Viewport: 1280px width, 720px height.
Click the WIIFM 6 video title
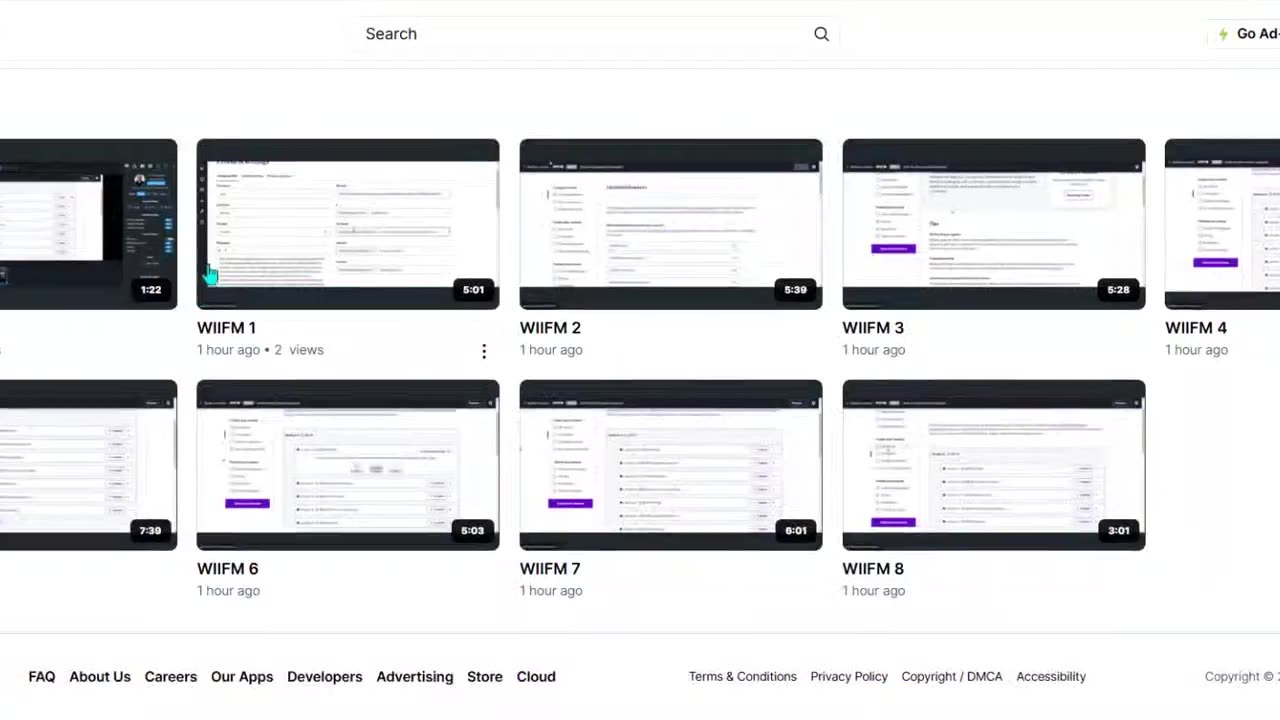pyautogui.click(x=227, y=569)
